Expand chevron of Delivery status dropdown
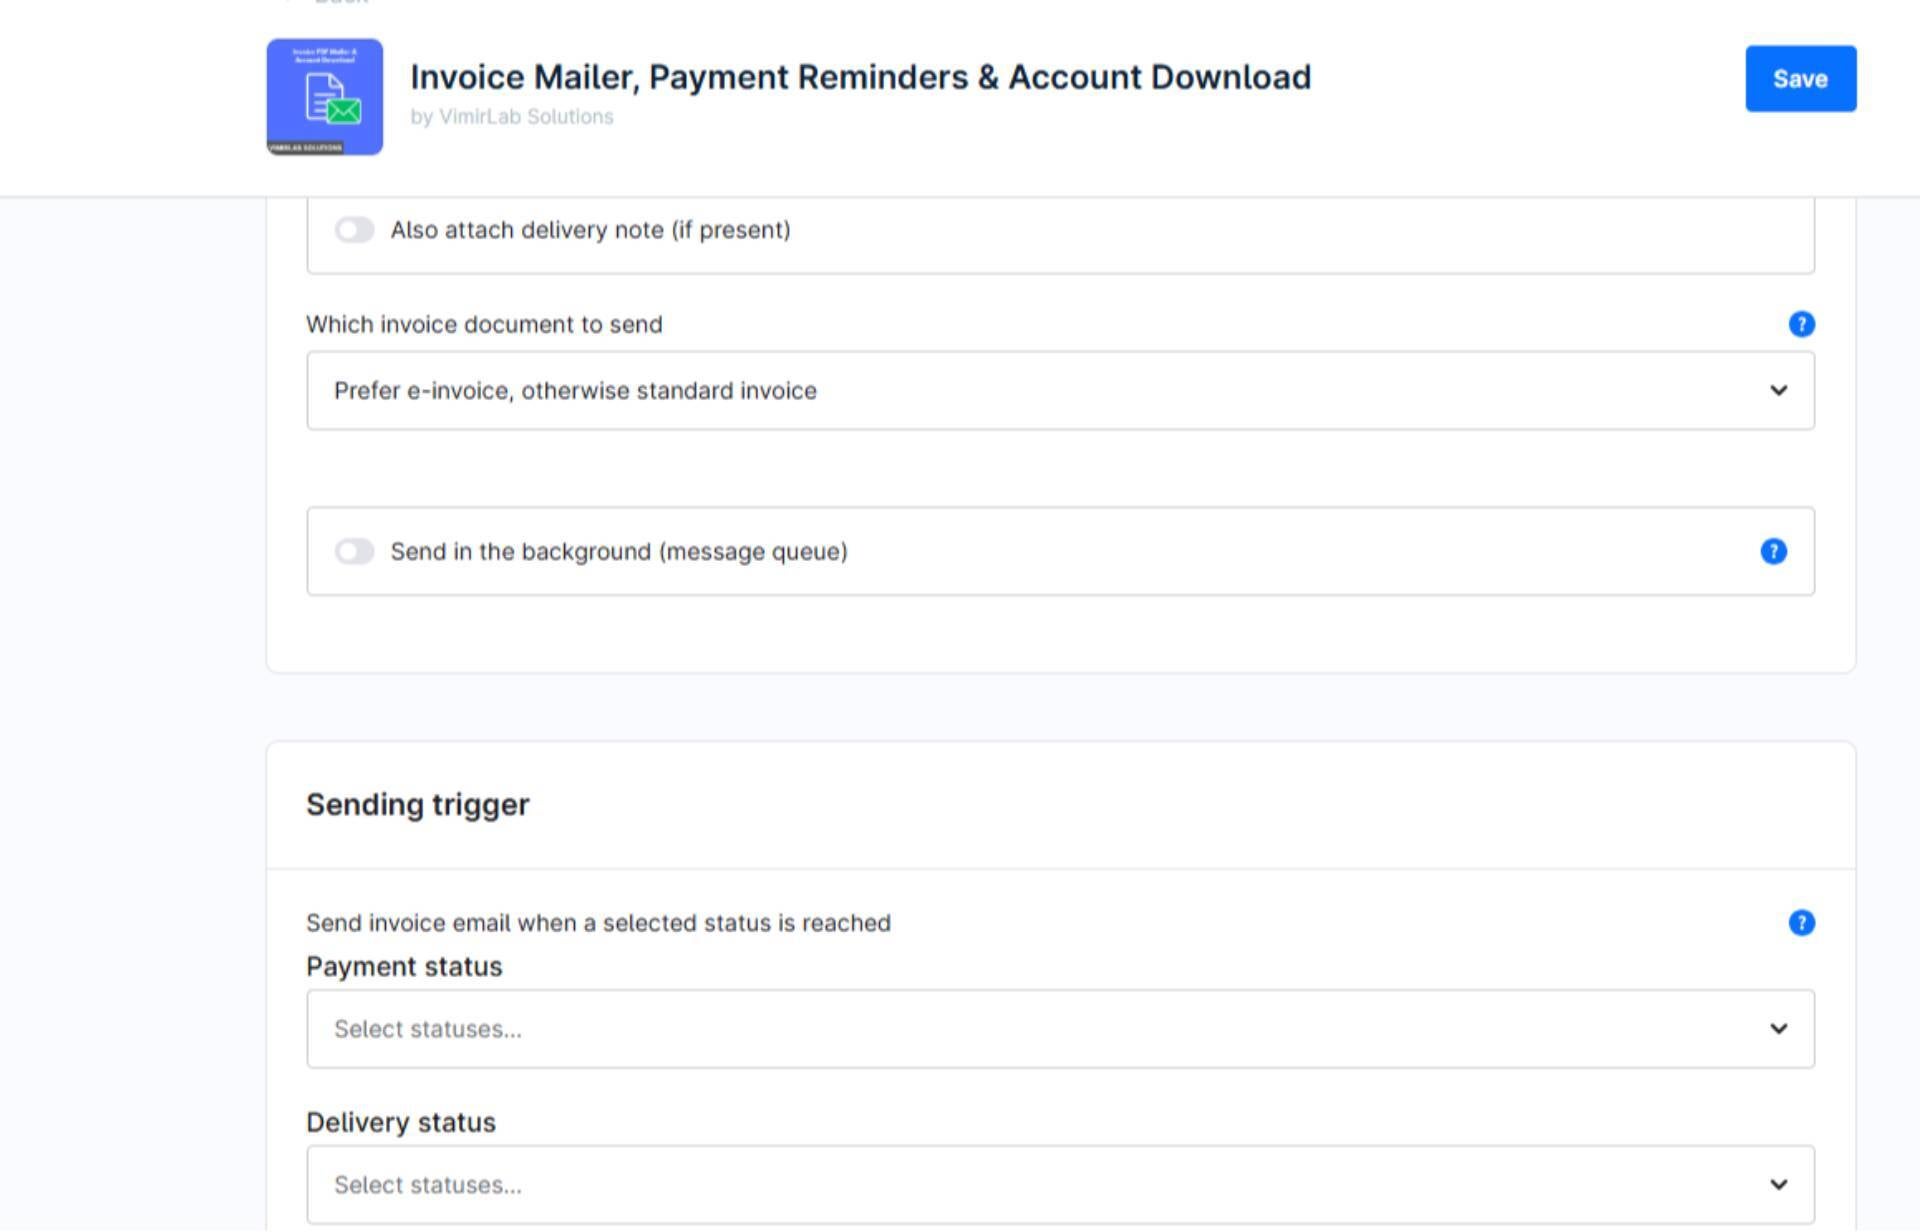Image resolution: width=1920 pixels, height=1232 pixels. tap(1778, 1185)
